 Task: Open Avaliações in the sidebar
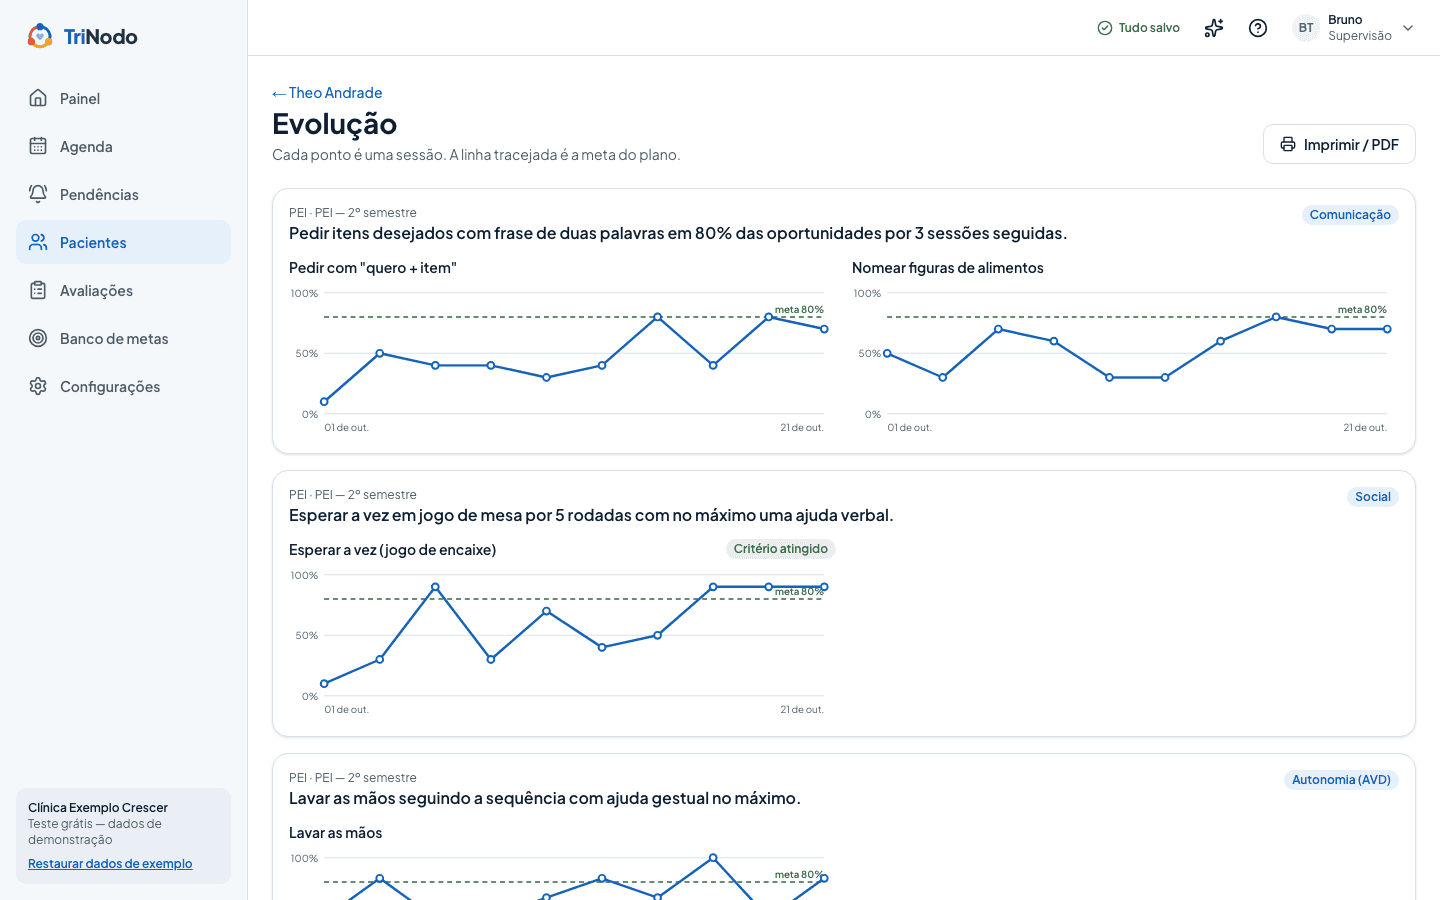click(123, 290)
